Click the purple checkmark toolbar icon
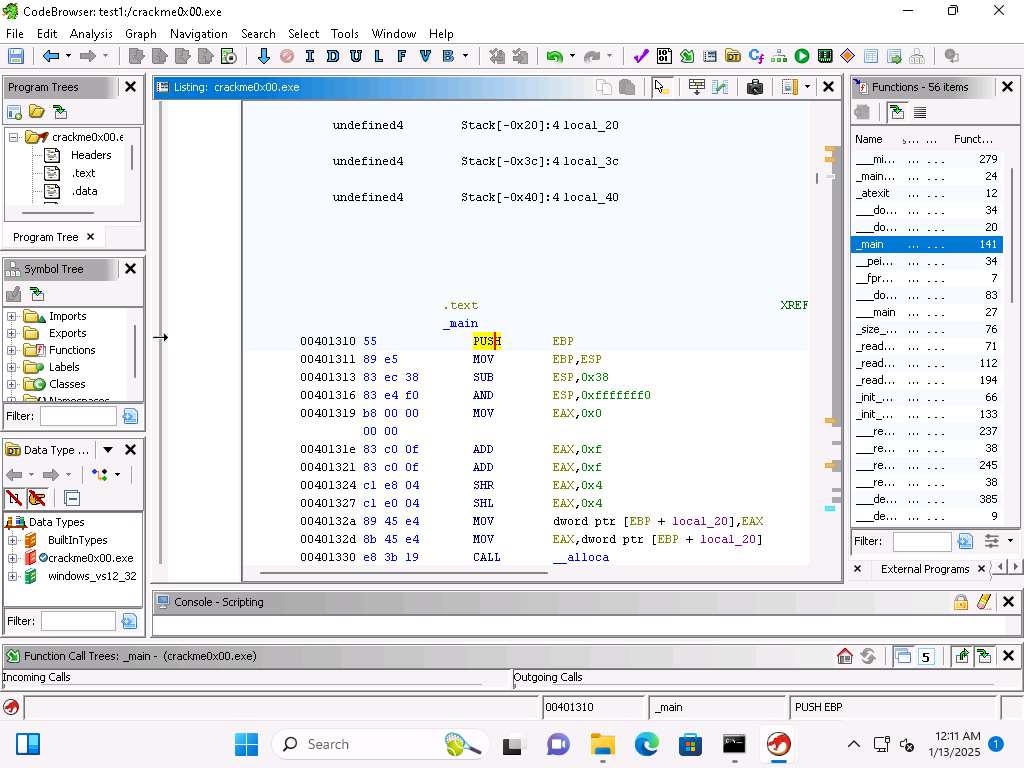The height and width of the screenshot is (768, 1024). (x=641, y=57)
